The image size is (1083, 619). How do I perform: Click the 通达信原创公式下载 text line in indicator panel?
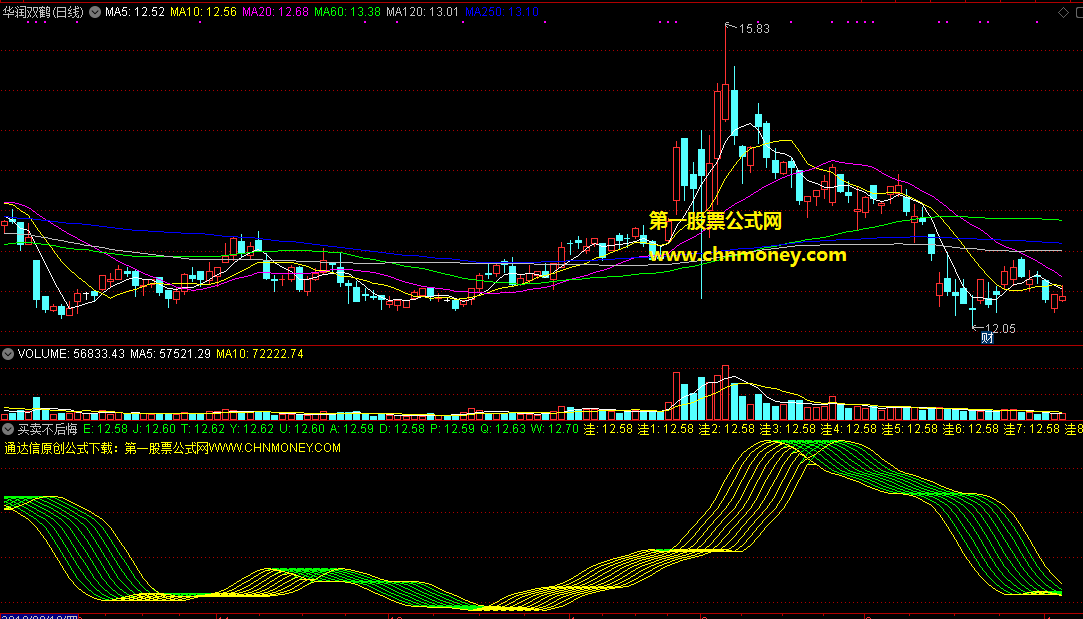pos(173,448)
